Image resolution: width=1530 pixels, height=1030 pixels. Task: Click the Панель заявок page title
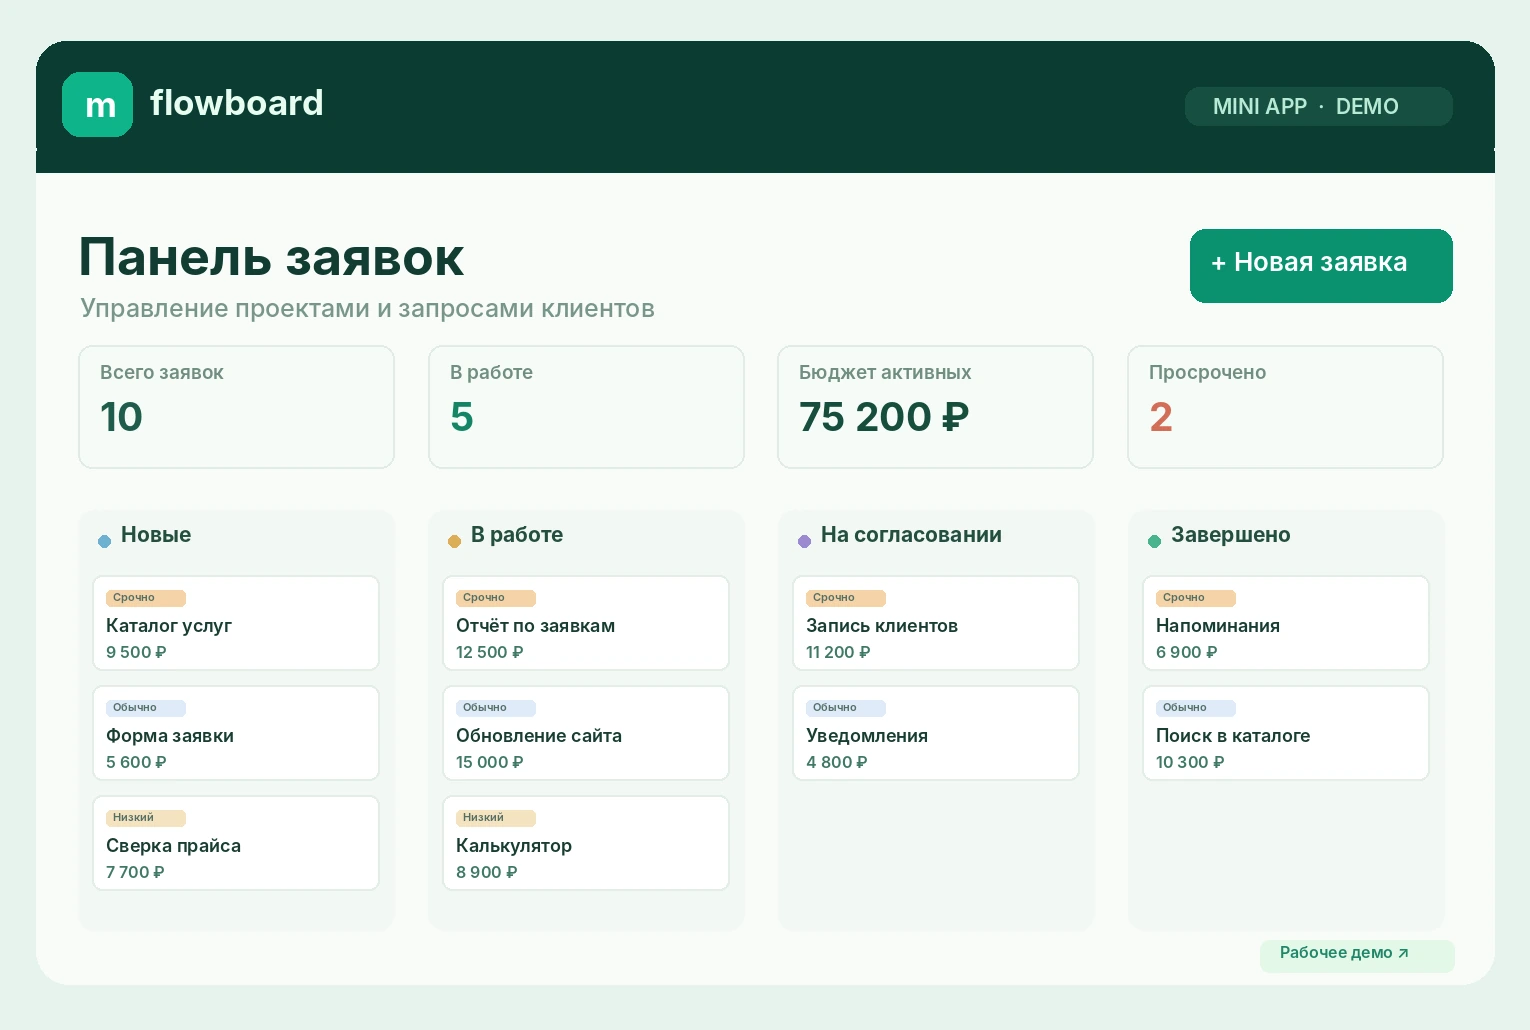tap(272, 257)
